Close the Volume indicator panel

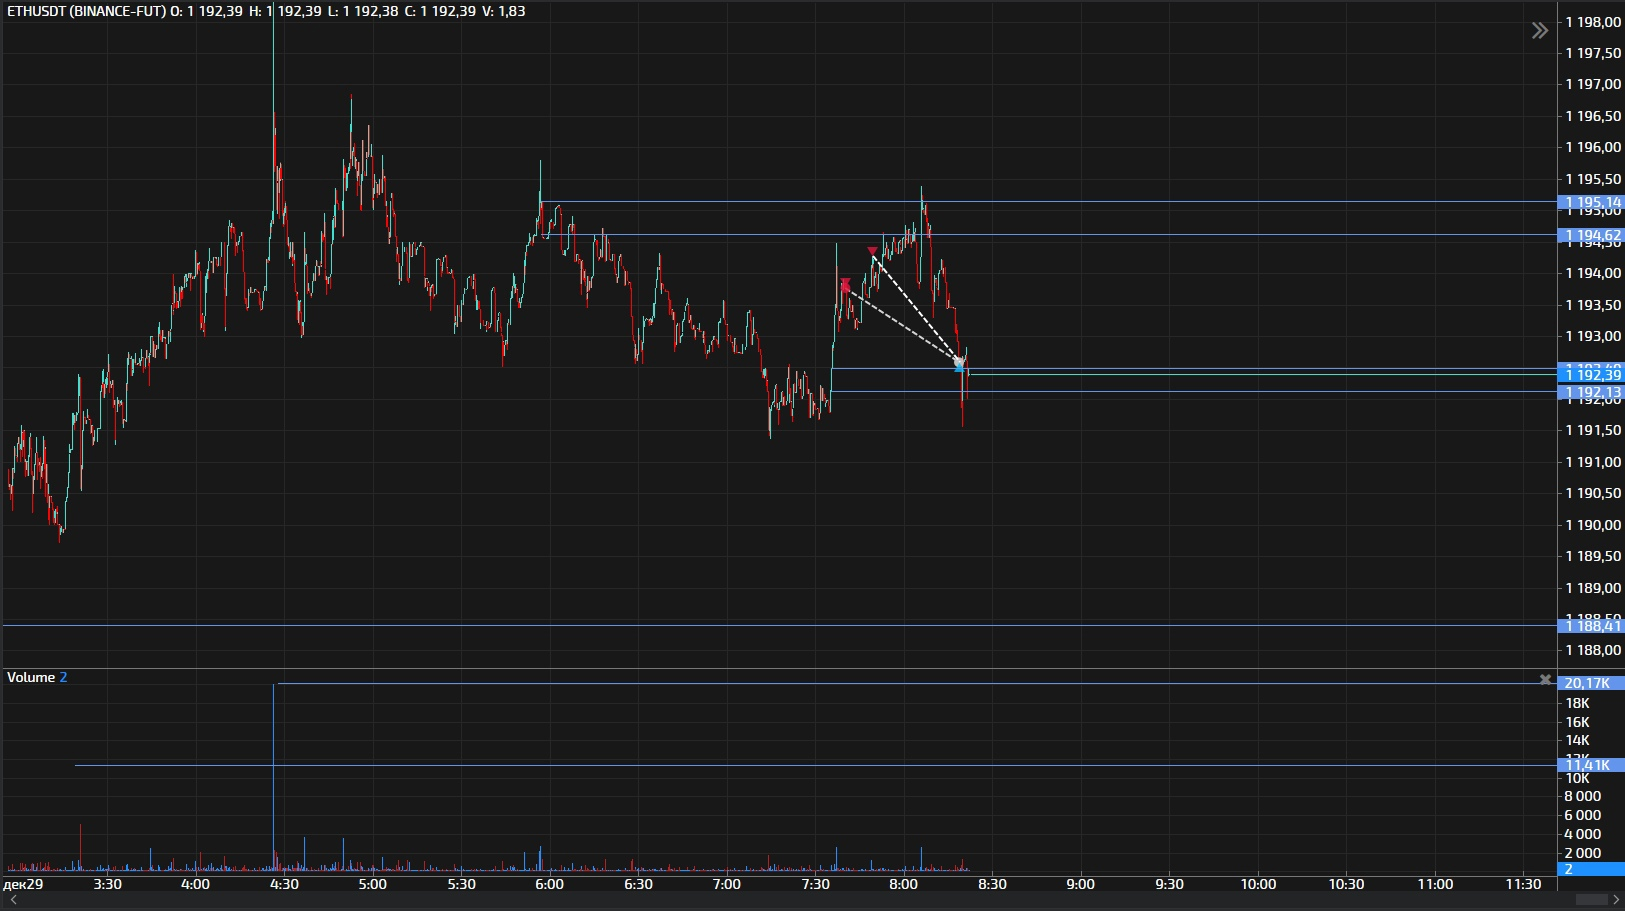point(1545,679)
